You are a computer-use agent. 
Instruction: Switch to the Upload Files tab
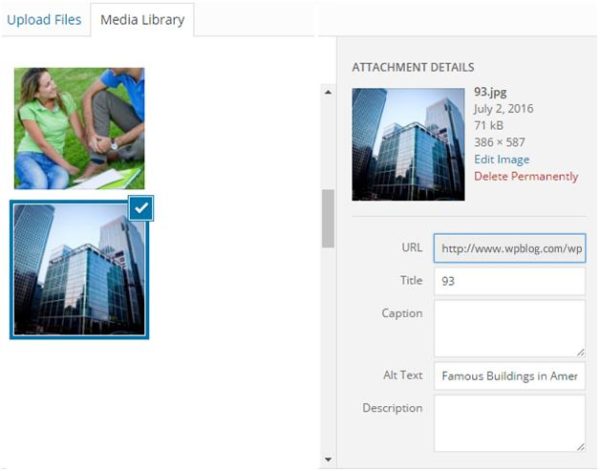click(44, 20)
